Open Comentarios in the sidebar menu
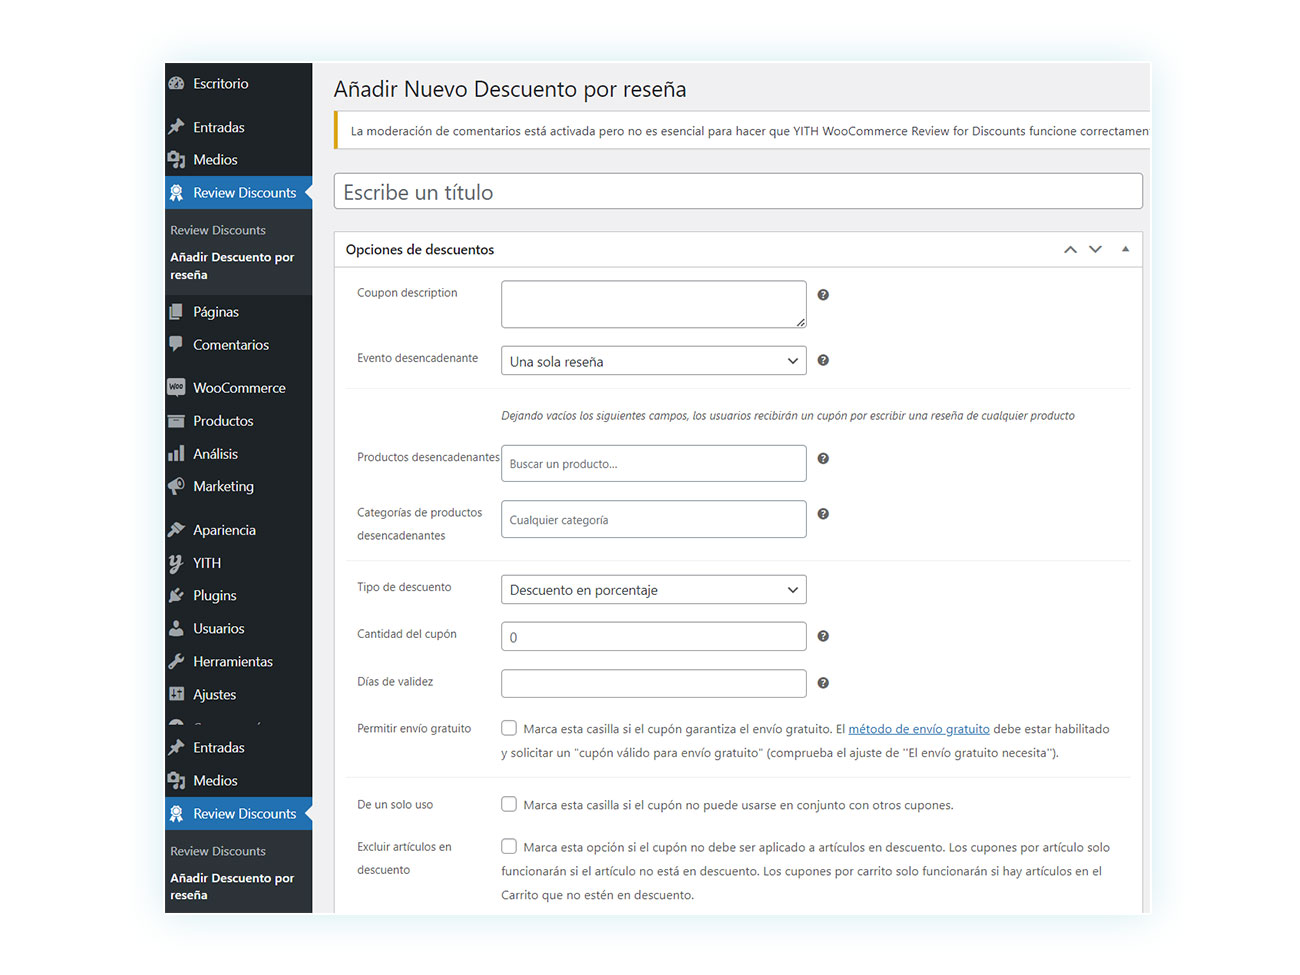The image size is (1300, 975). tap(231, 345)
